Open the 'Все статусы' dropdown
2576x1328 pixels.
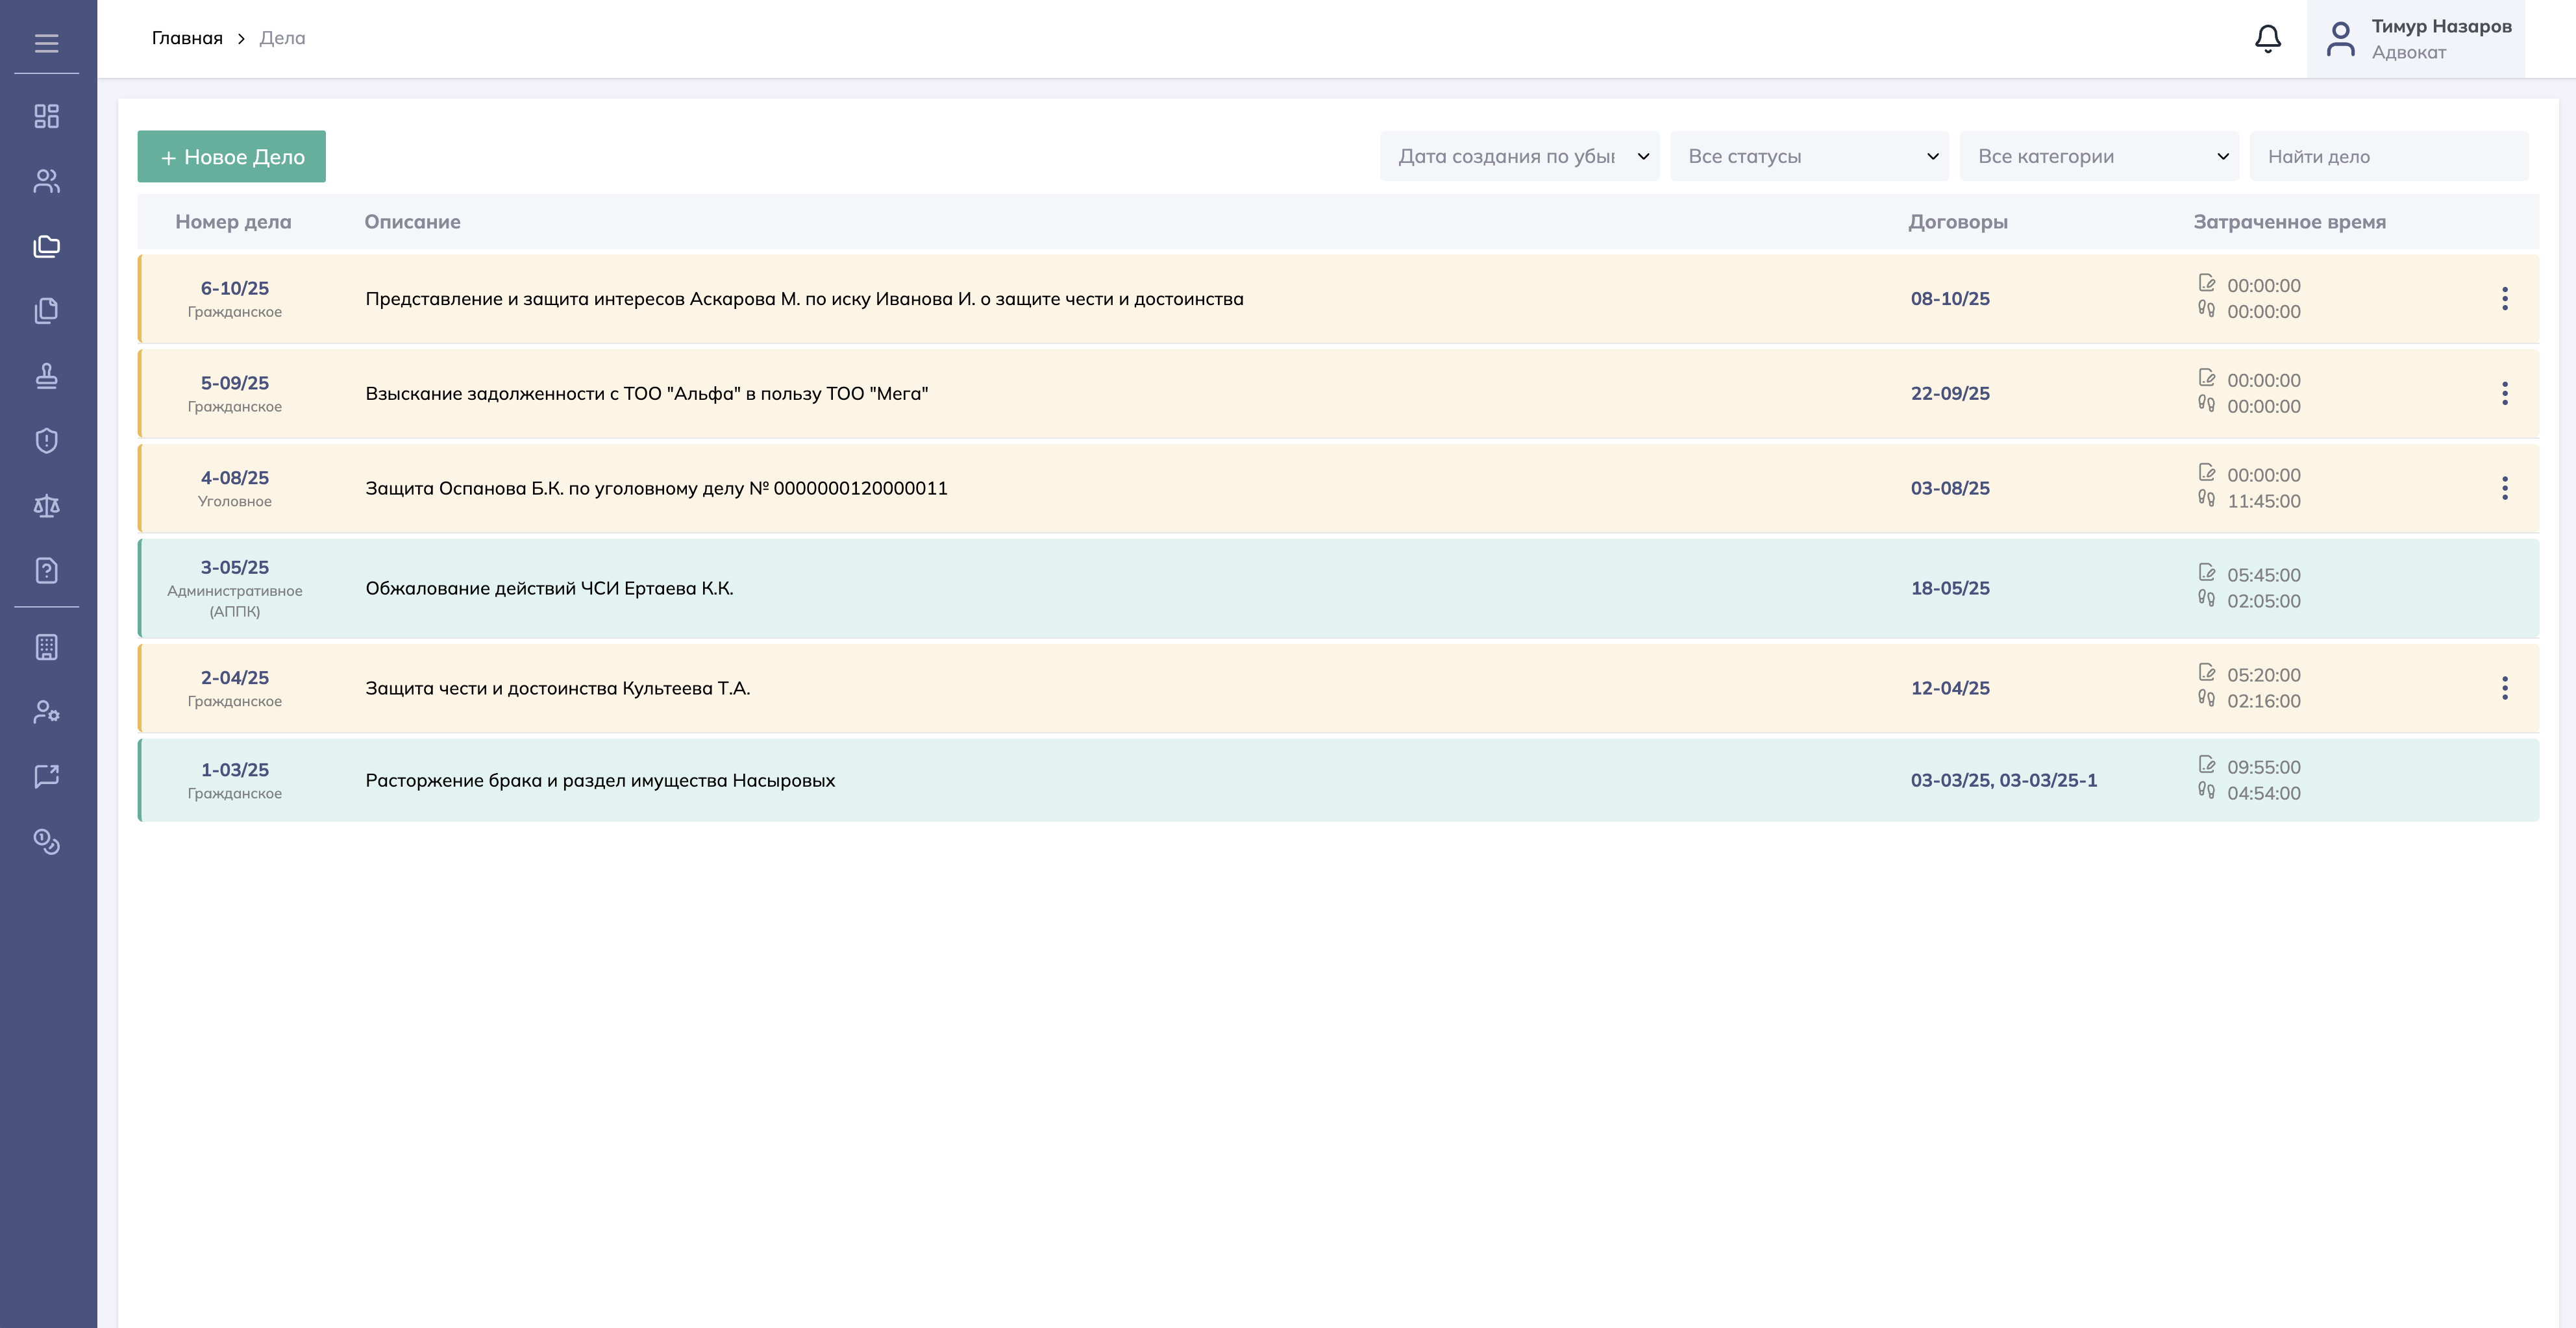coord(1808,156)
